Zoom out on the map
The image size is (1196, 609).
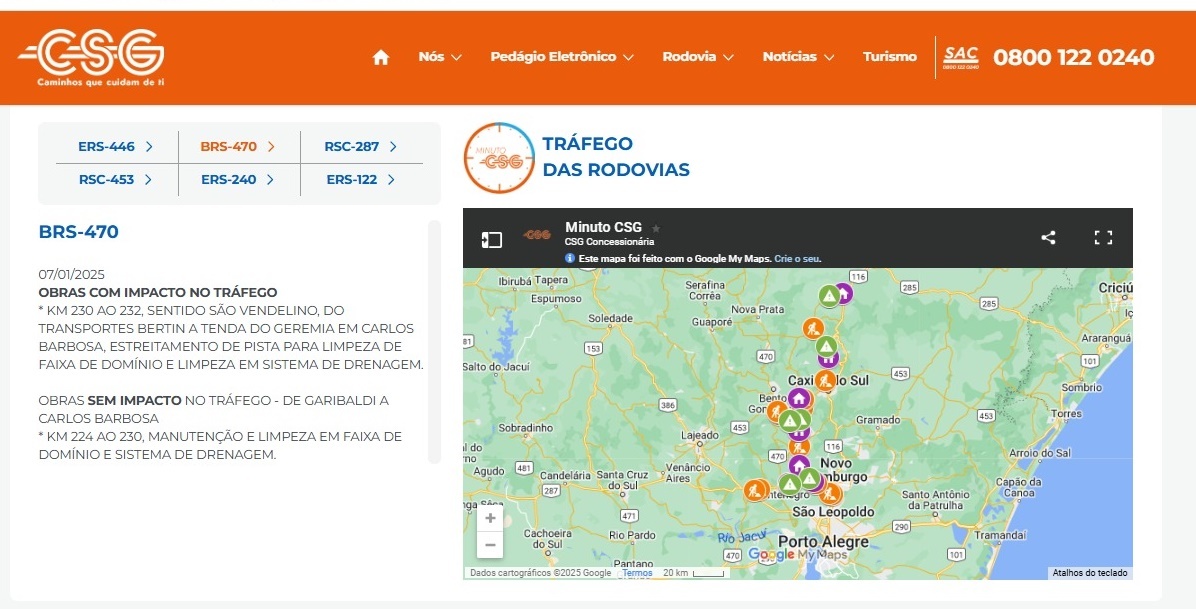pyautogui.click(x=490, y=545)
